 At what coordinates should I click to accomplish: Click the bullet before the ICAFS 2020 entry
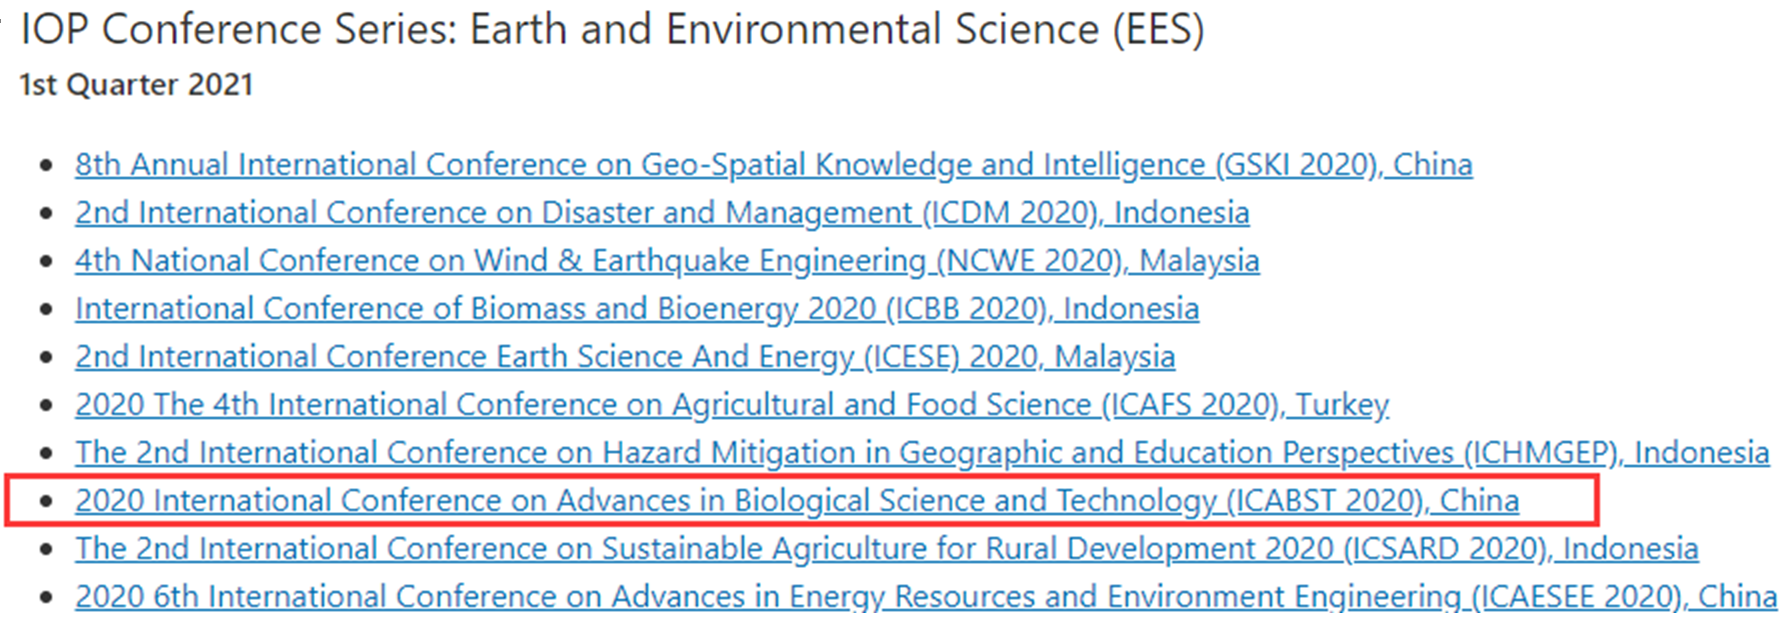tap(45, 406)
